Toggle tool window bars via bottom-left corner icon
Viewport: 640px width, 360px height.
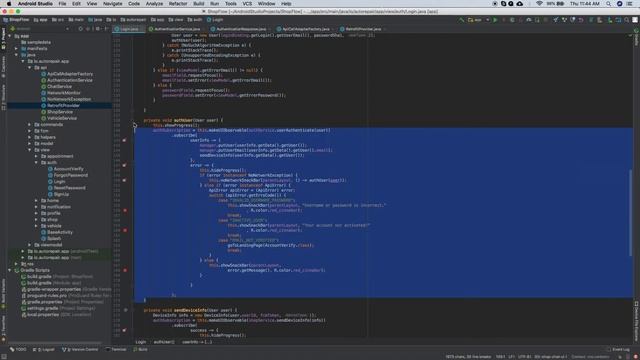[x=4, y=356]
